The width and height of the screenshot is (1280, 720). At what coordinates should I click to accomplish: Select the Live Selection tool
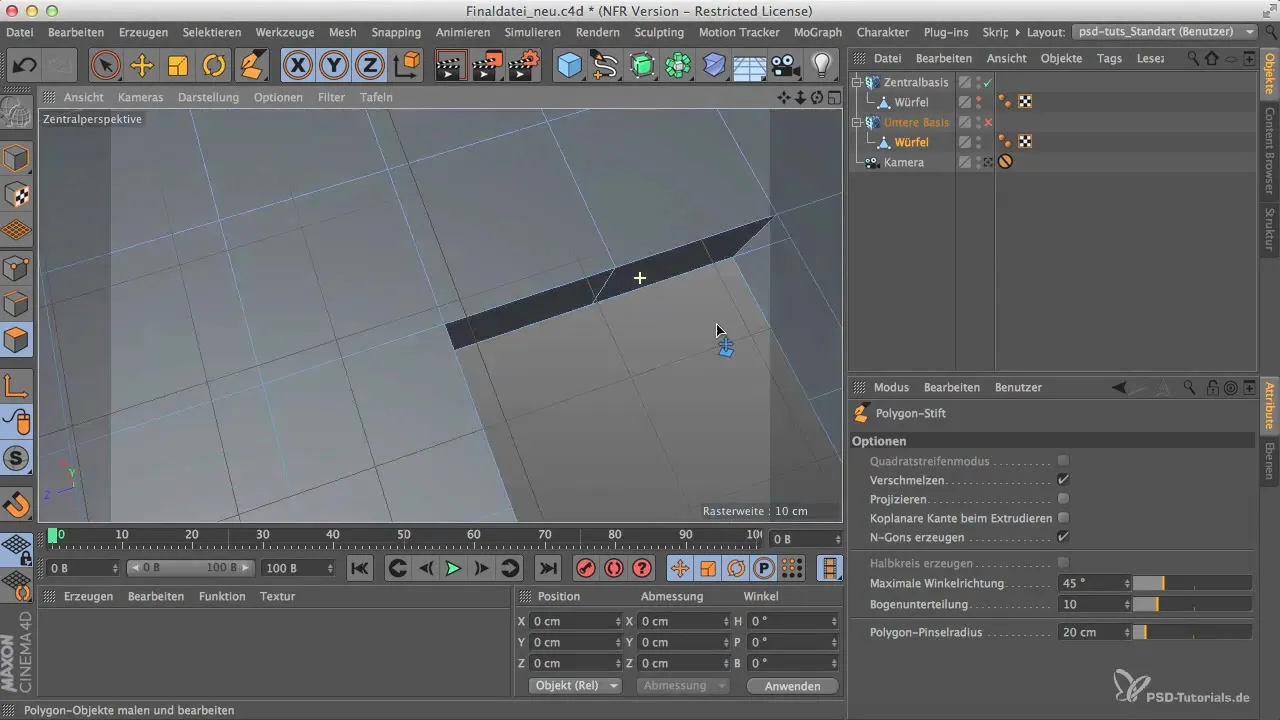[105, 66]
